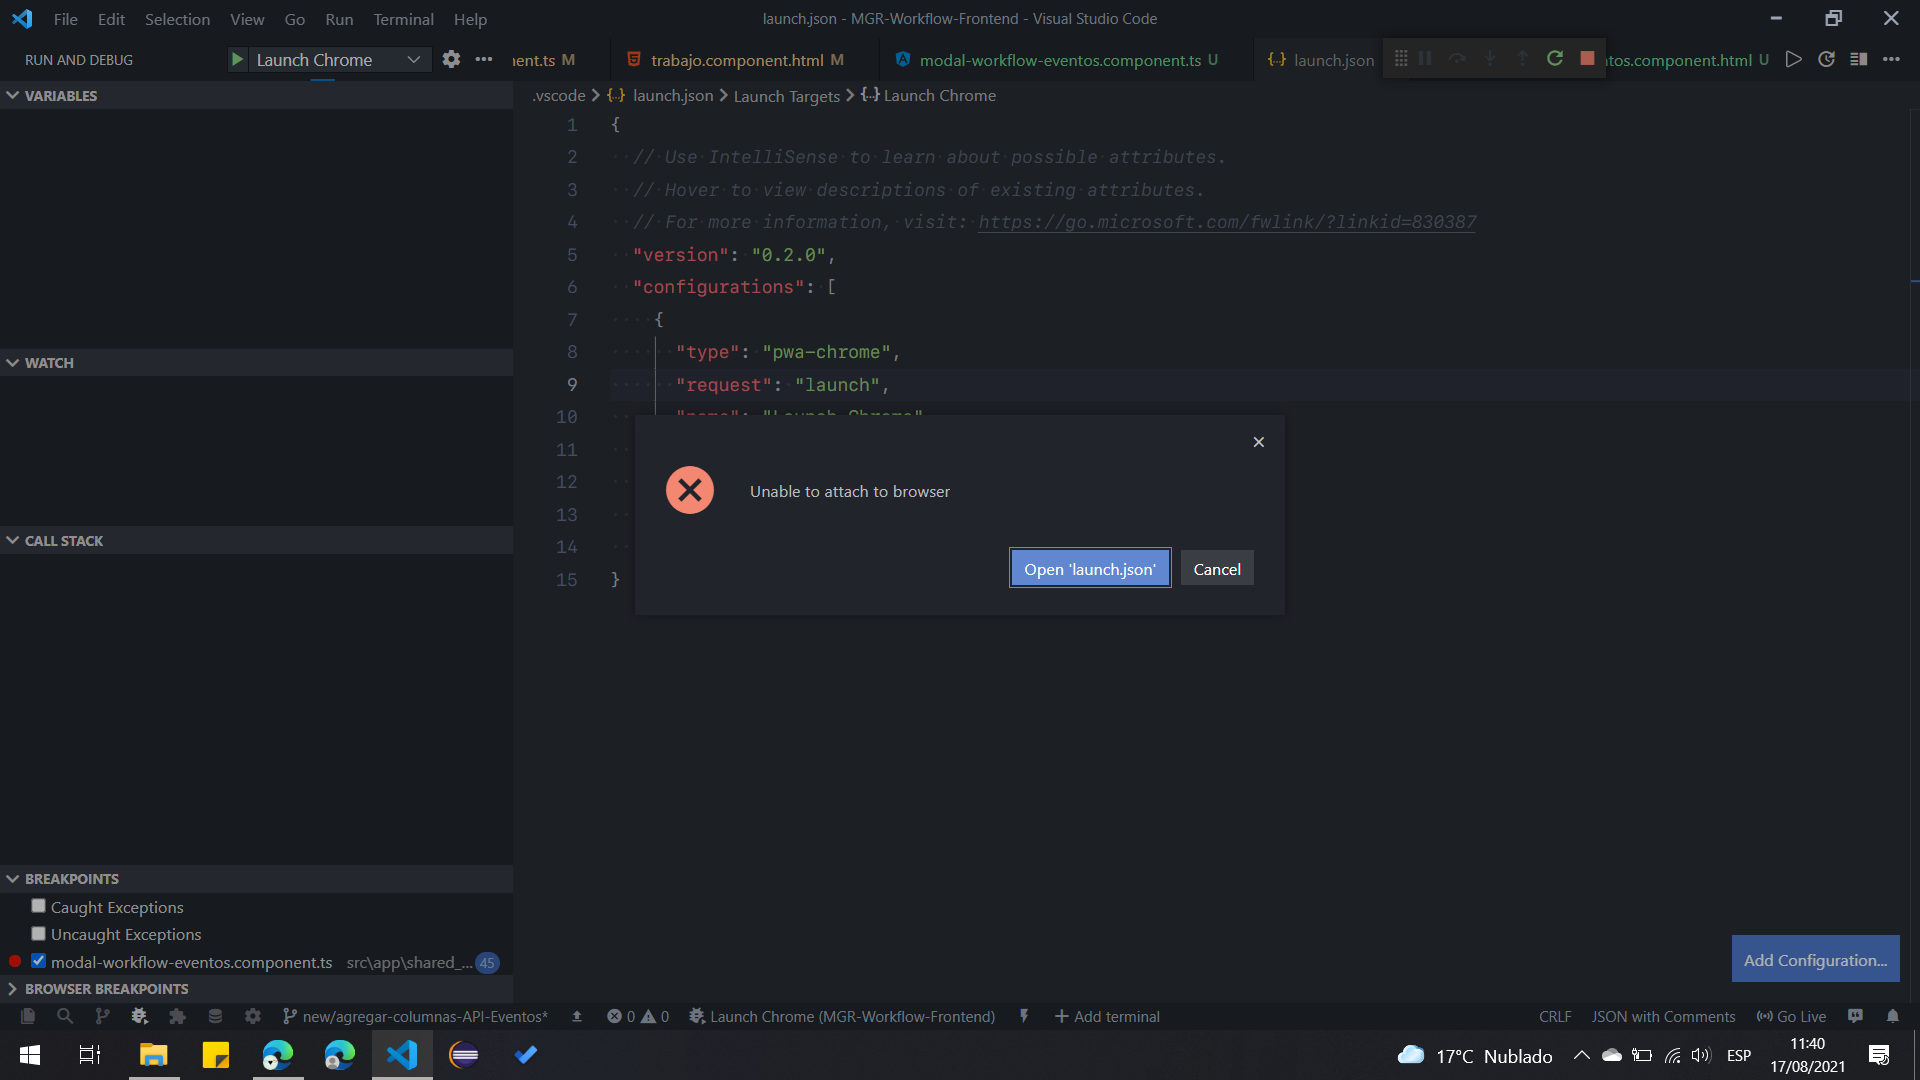Stop debugging with the red square icon

pyautogui.click(x=1587, y=58)
